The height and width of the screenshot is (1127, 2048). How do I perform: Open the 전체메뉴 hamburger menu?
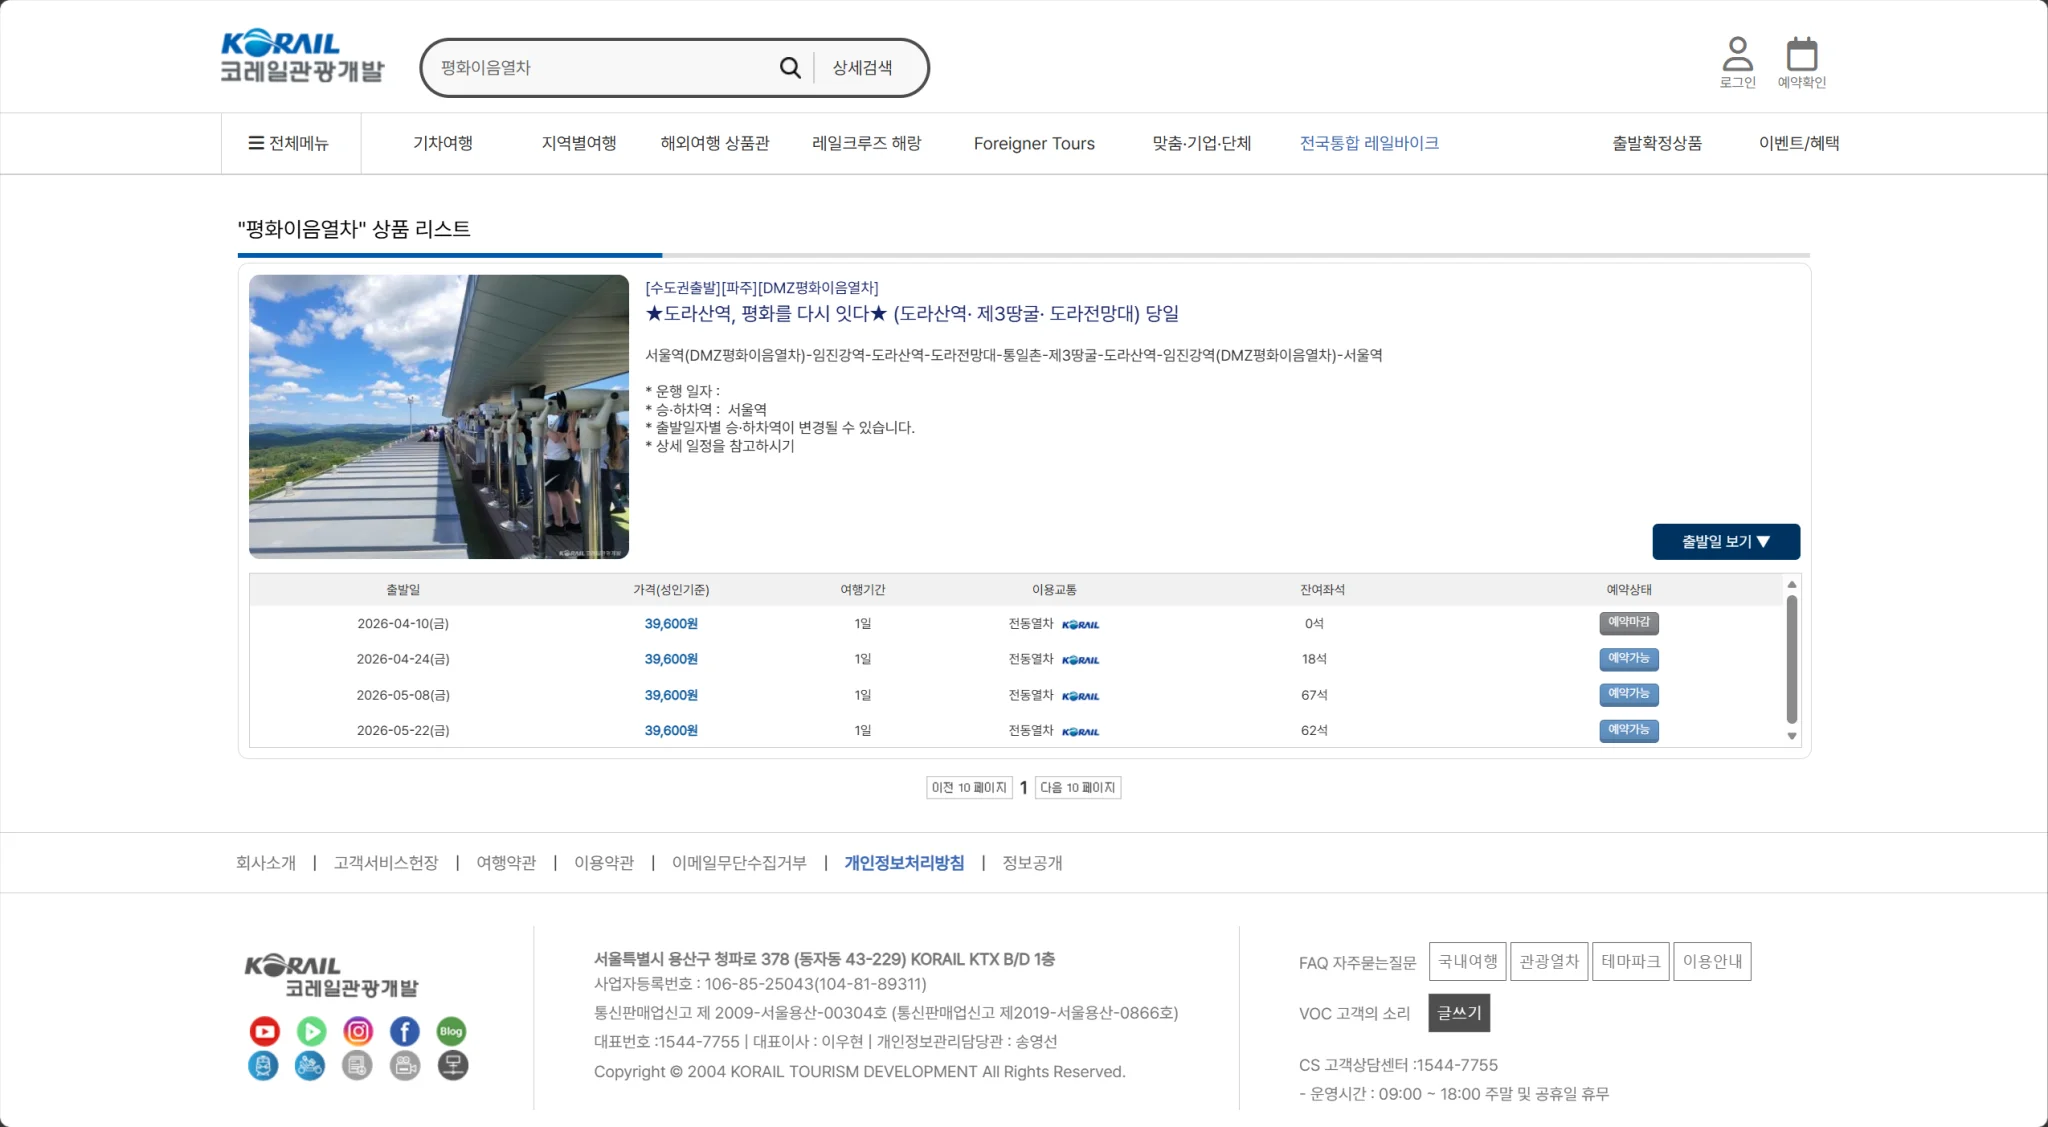[x=288, y=143]
